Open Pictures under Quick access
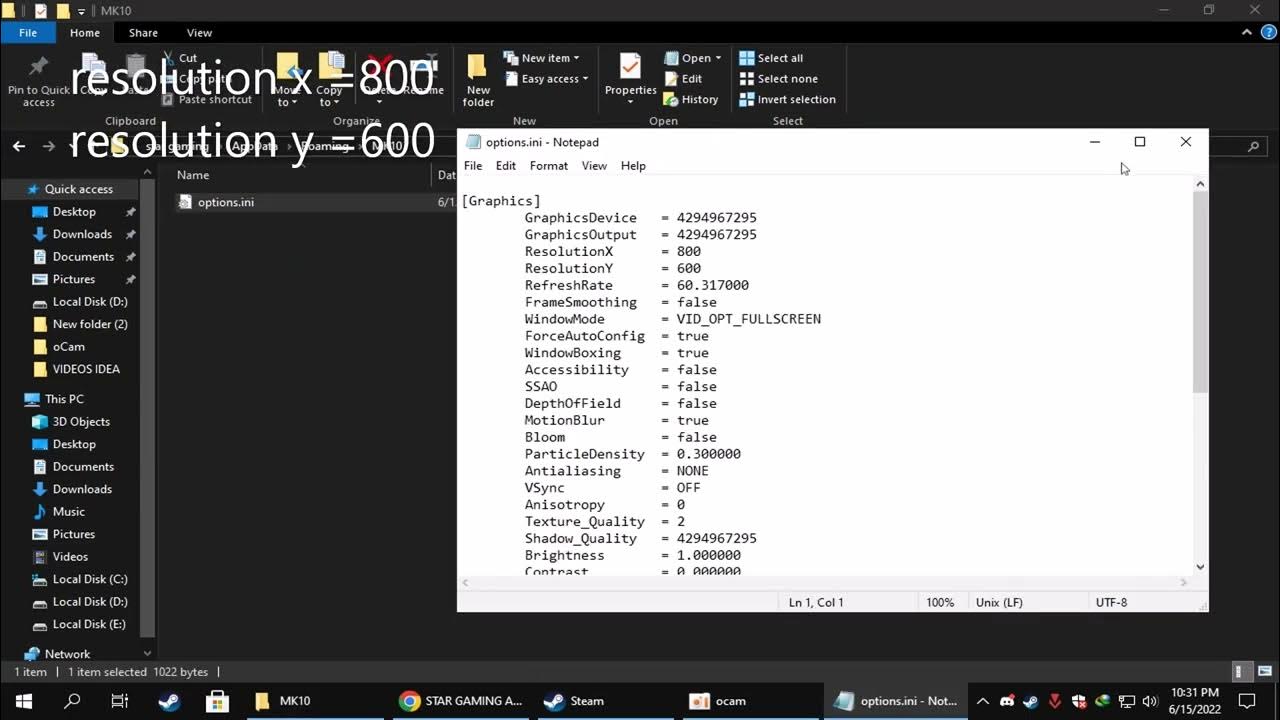Screen dimensions: 1280x720 coord(74,279)
